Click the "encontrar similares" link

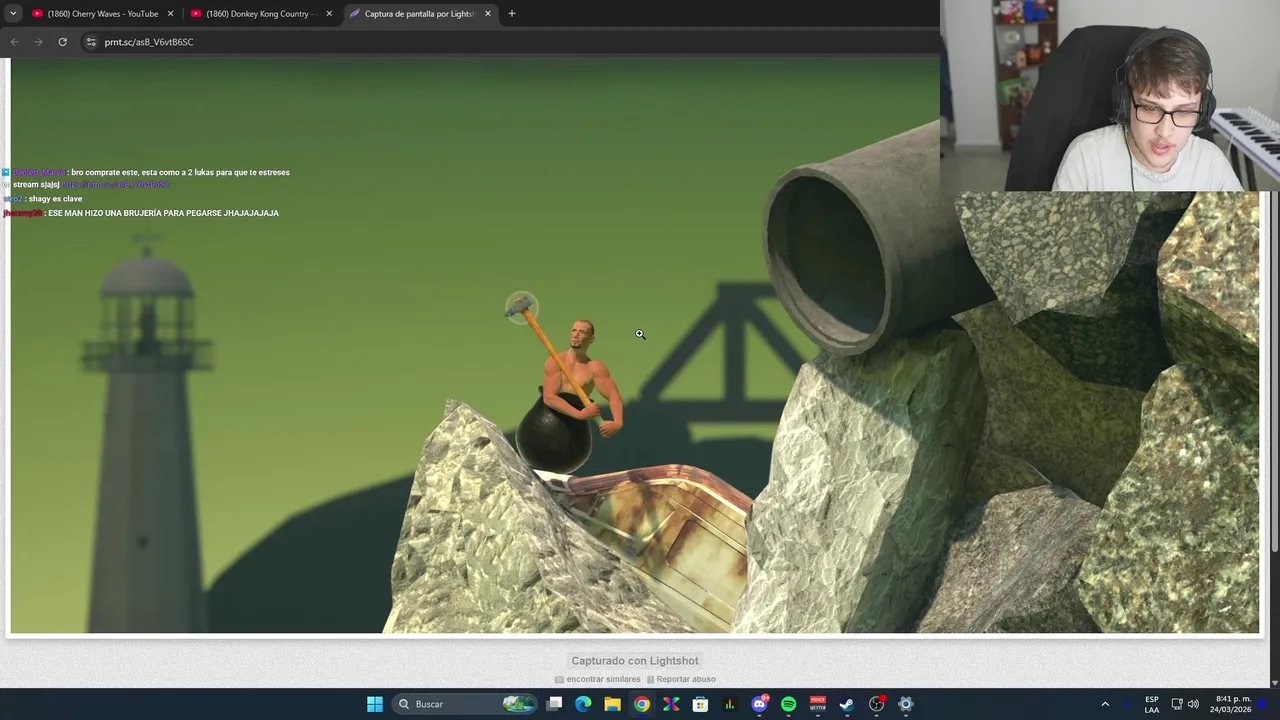coord(603,679)
